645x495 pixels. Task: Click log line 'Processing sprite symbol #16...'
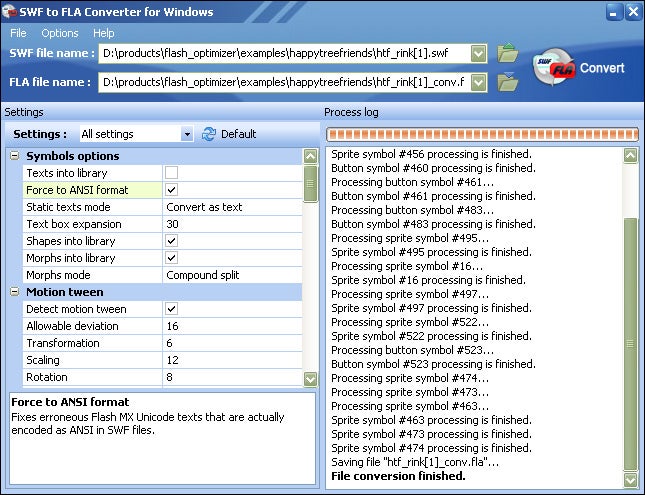pos(407,266)
